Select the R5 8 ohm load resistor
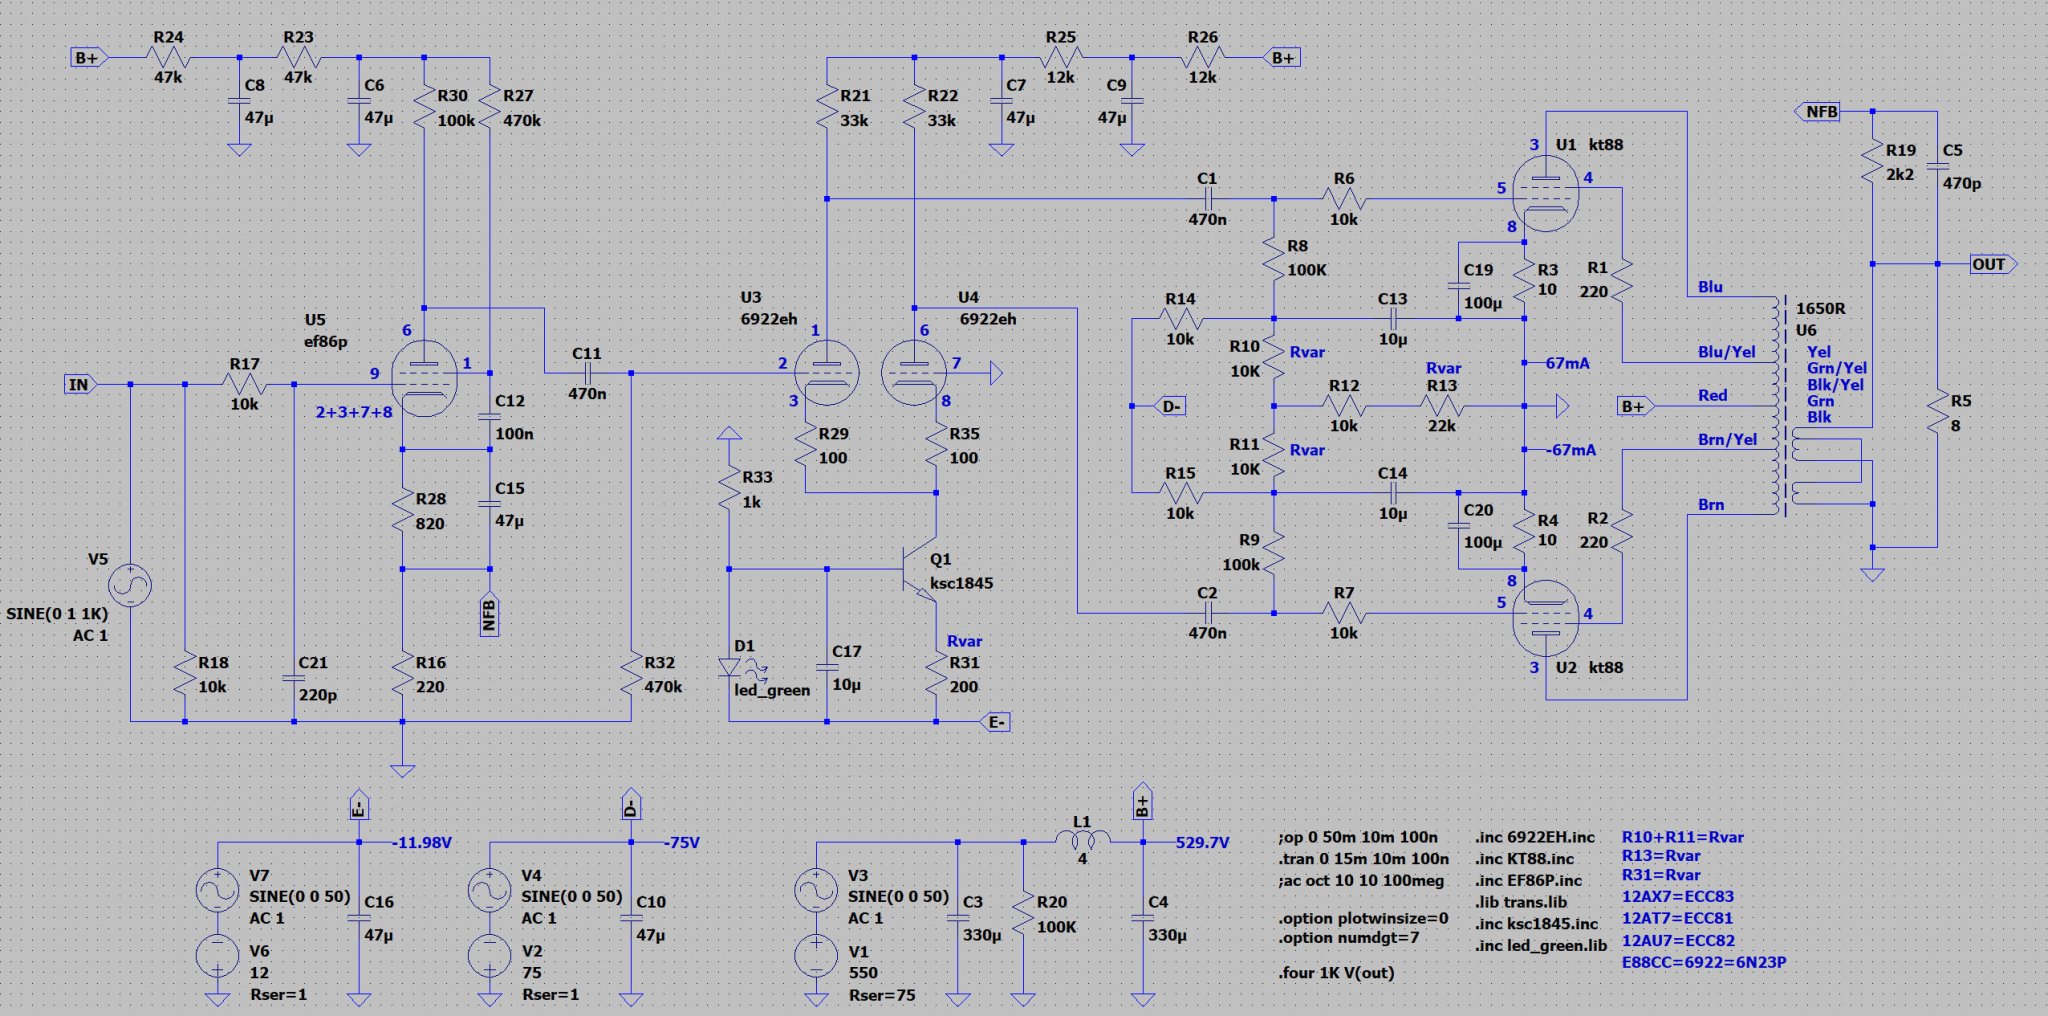This screenshot has width=2048, height=1016. [1937, 412]
